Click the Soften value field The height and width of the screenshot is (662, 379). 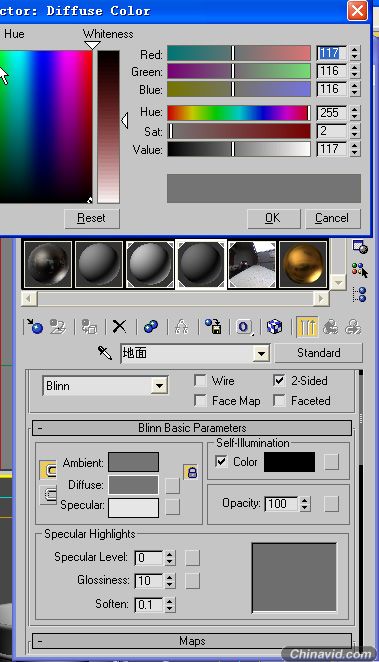[x=149, y=605]
